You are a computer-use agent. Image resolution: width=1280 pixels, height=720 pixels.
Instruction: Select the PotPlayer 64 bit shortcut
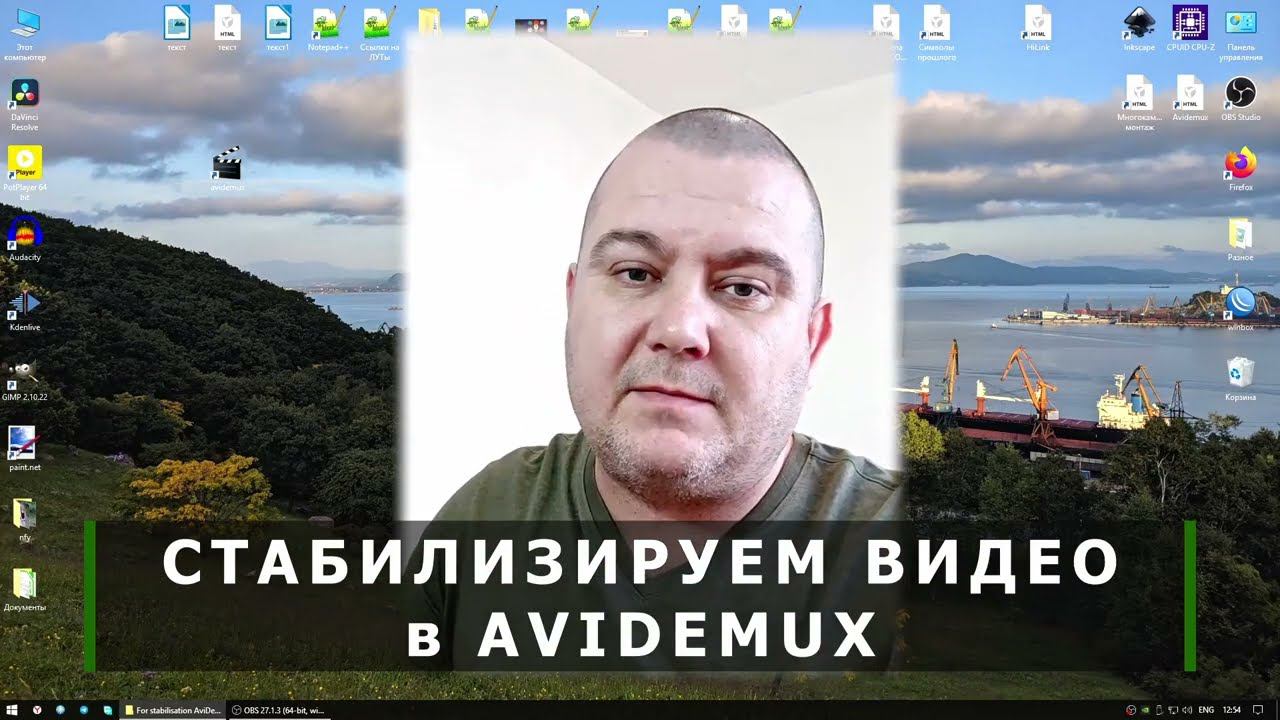[24, 172]
